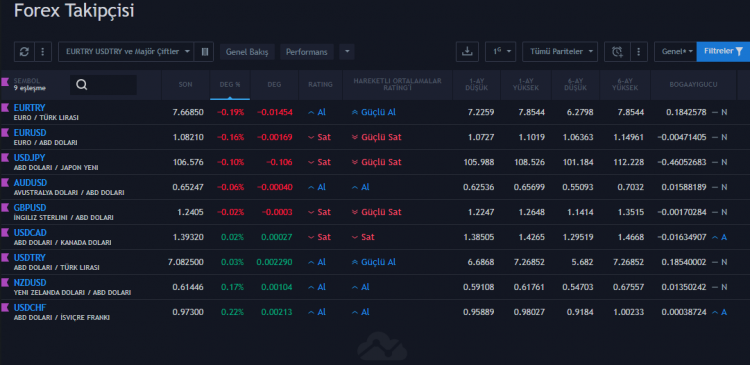750x365 pixels.
Task: Open the three-dot menu beside refresh
Action: (x=43, y=52)
